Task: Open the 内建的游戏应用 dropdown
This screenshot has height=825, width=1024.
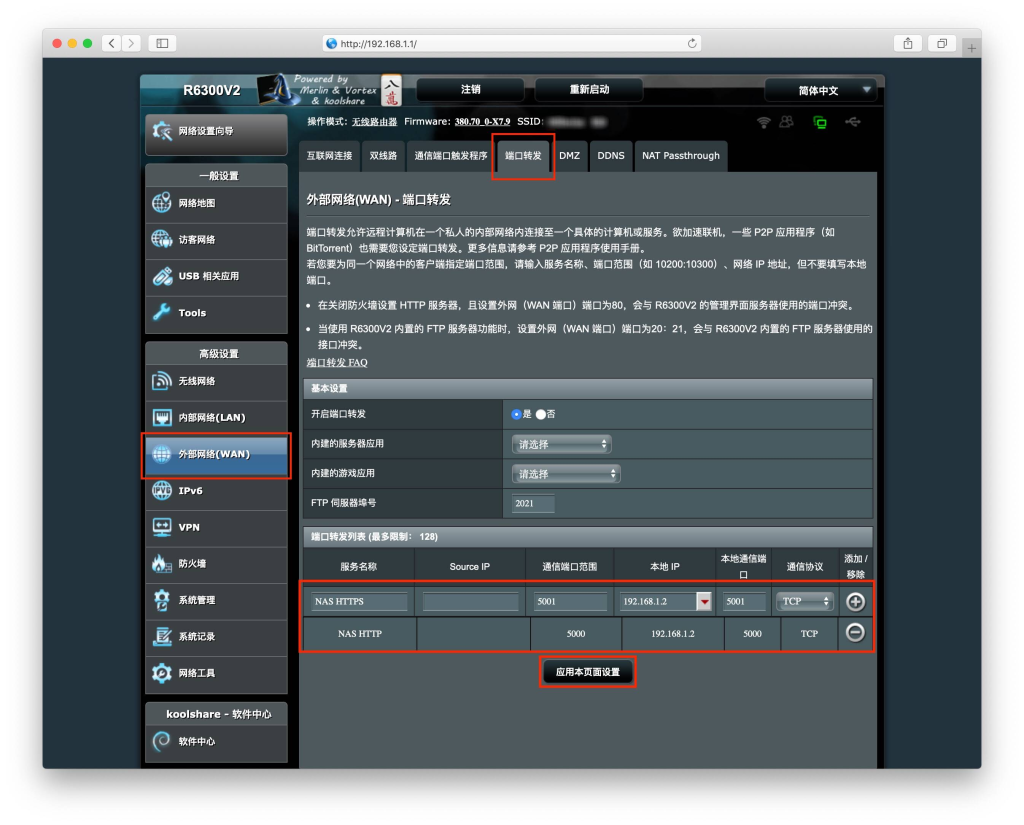Action: [x=566, y=473]
